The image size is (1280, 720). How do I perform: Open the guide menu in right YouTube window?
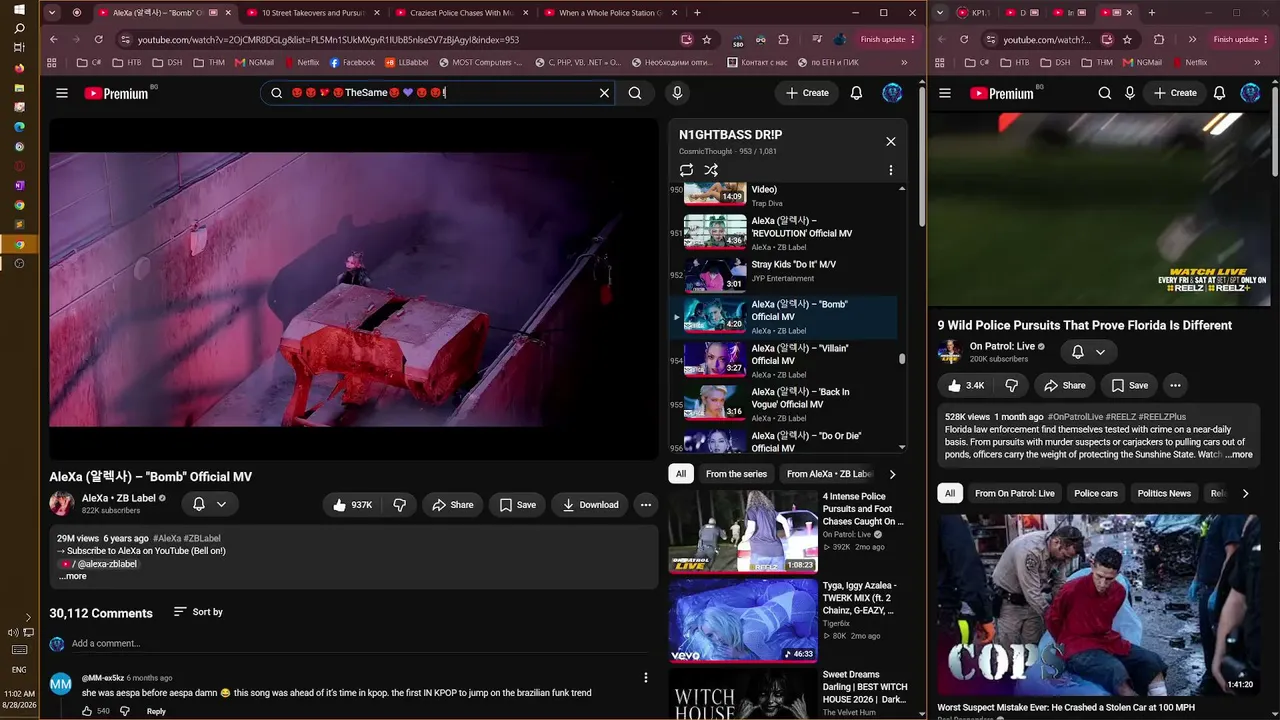[x=945, y=93]
